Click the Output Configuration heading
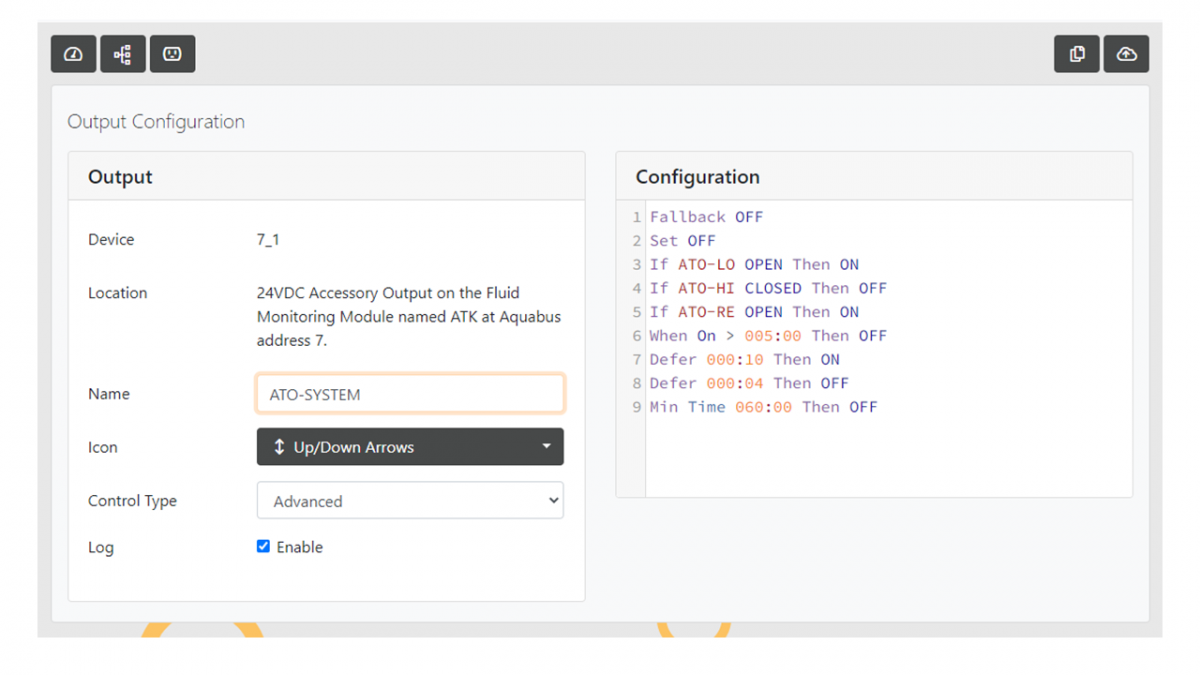Viewport: 1200px width, 675px height. (156, 122)
